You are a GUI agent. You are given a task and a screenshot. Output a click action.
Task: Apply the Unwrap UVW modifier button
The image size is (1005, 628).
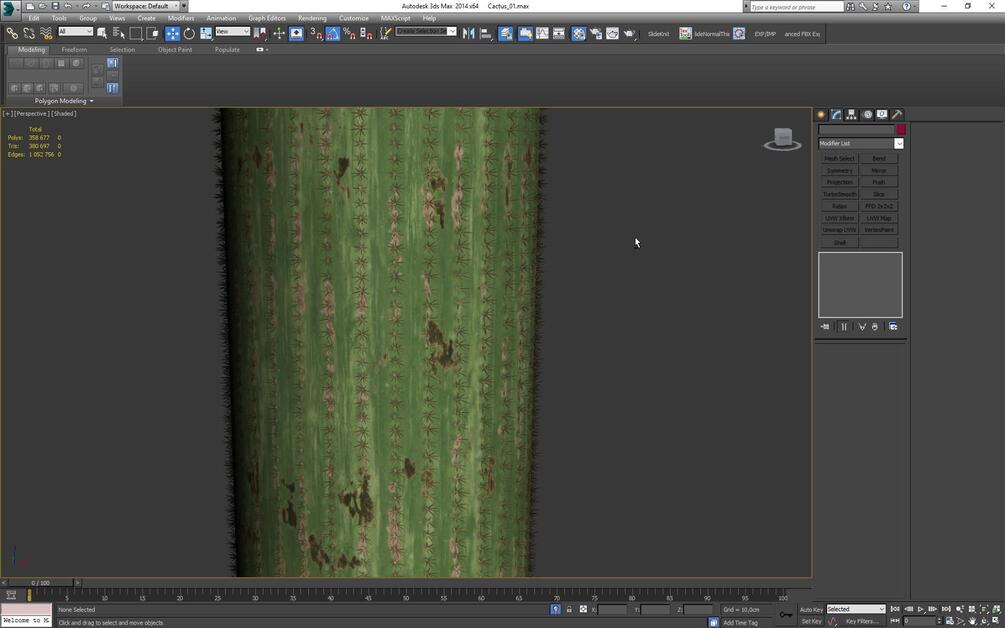coord(840,230)
